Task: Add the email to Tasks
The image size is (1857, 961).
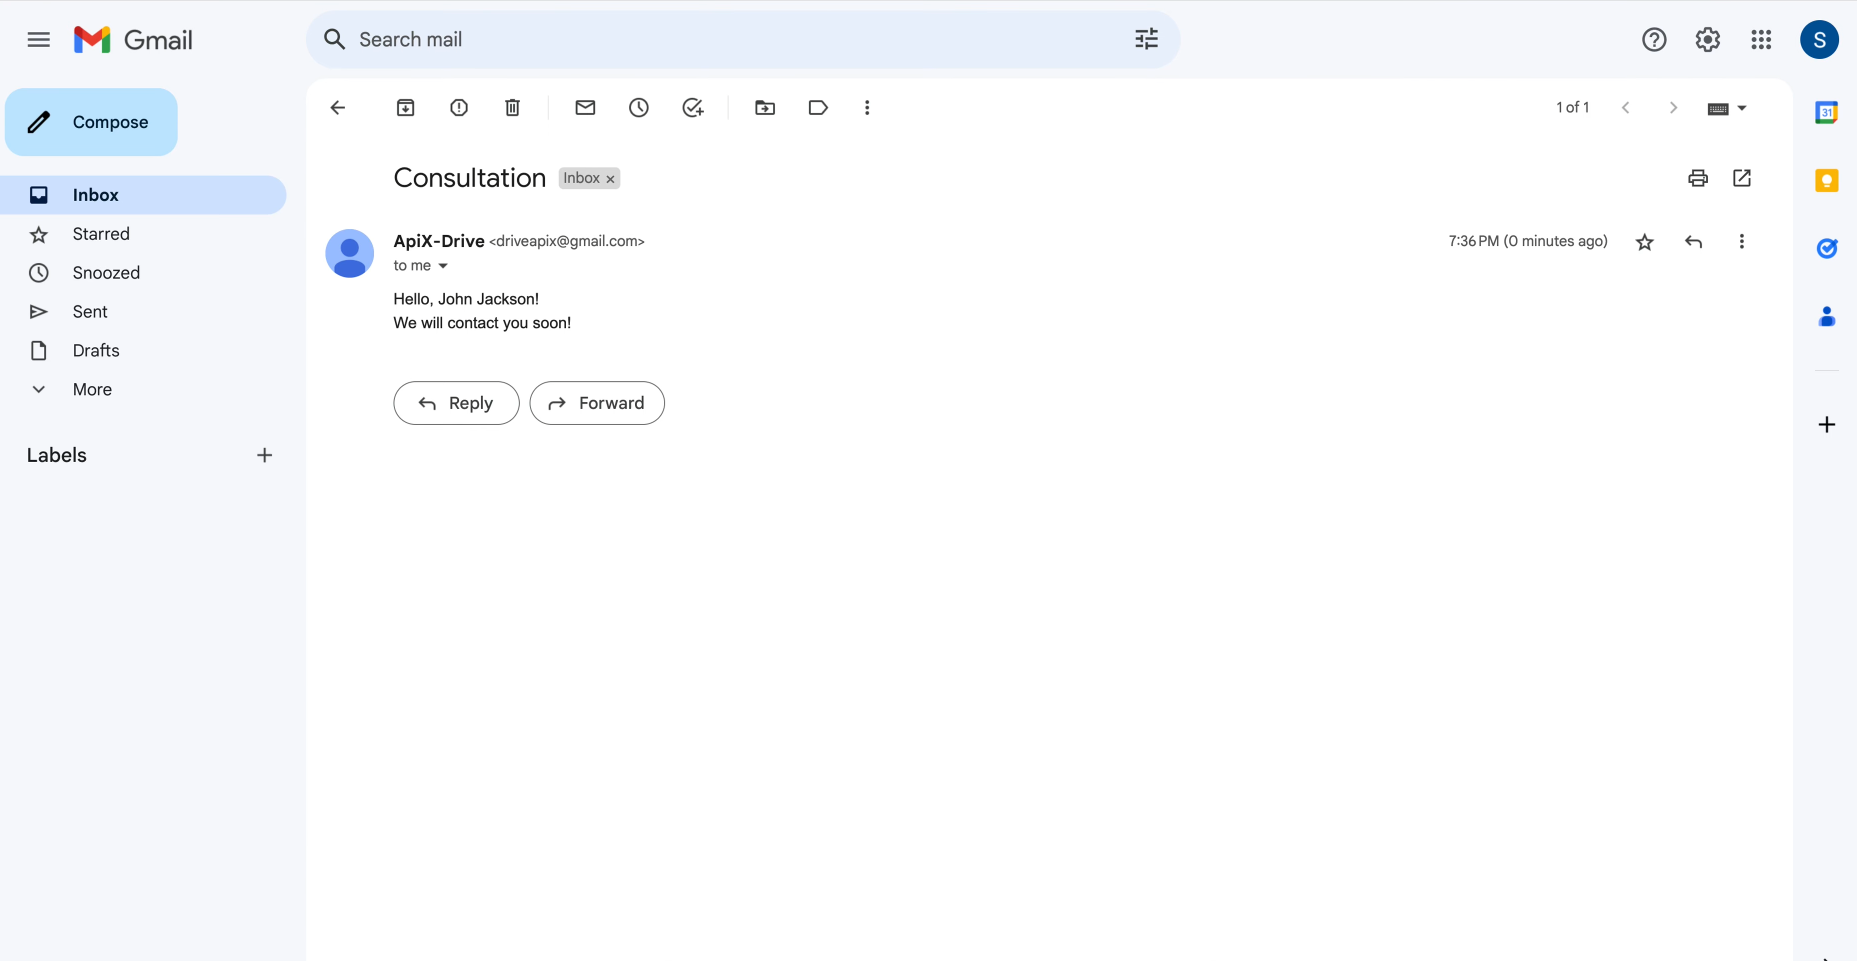Action: [692, 107]
